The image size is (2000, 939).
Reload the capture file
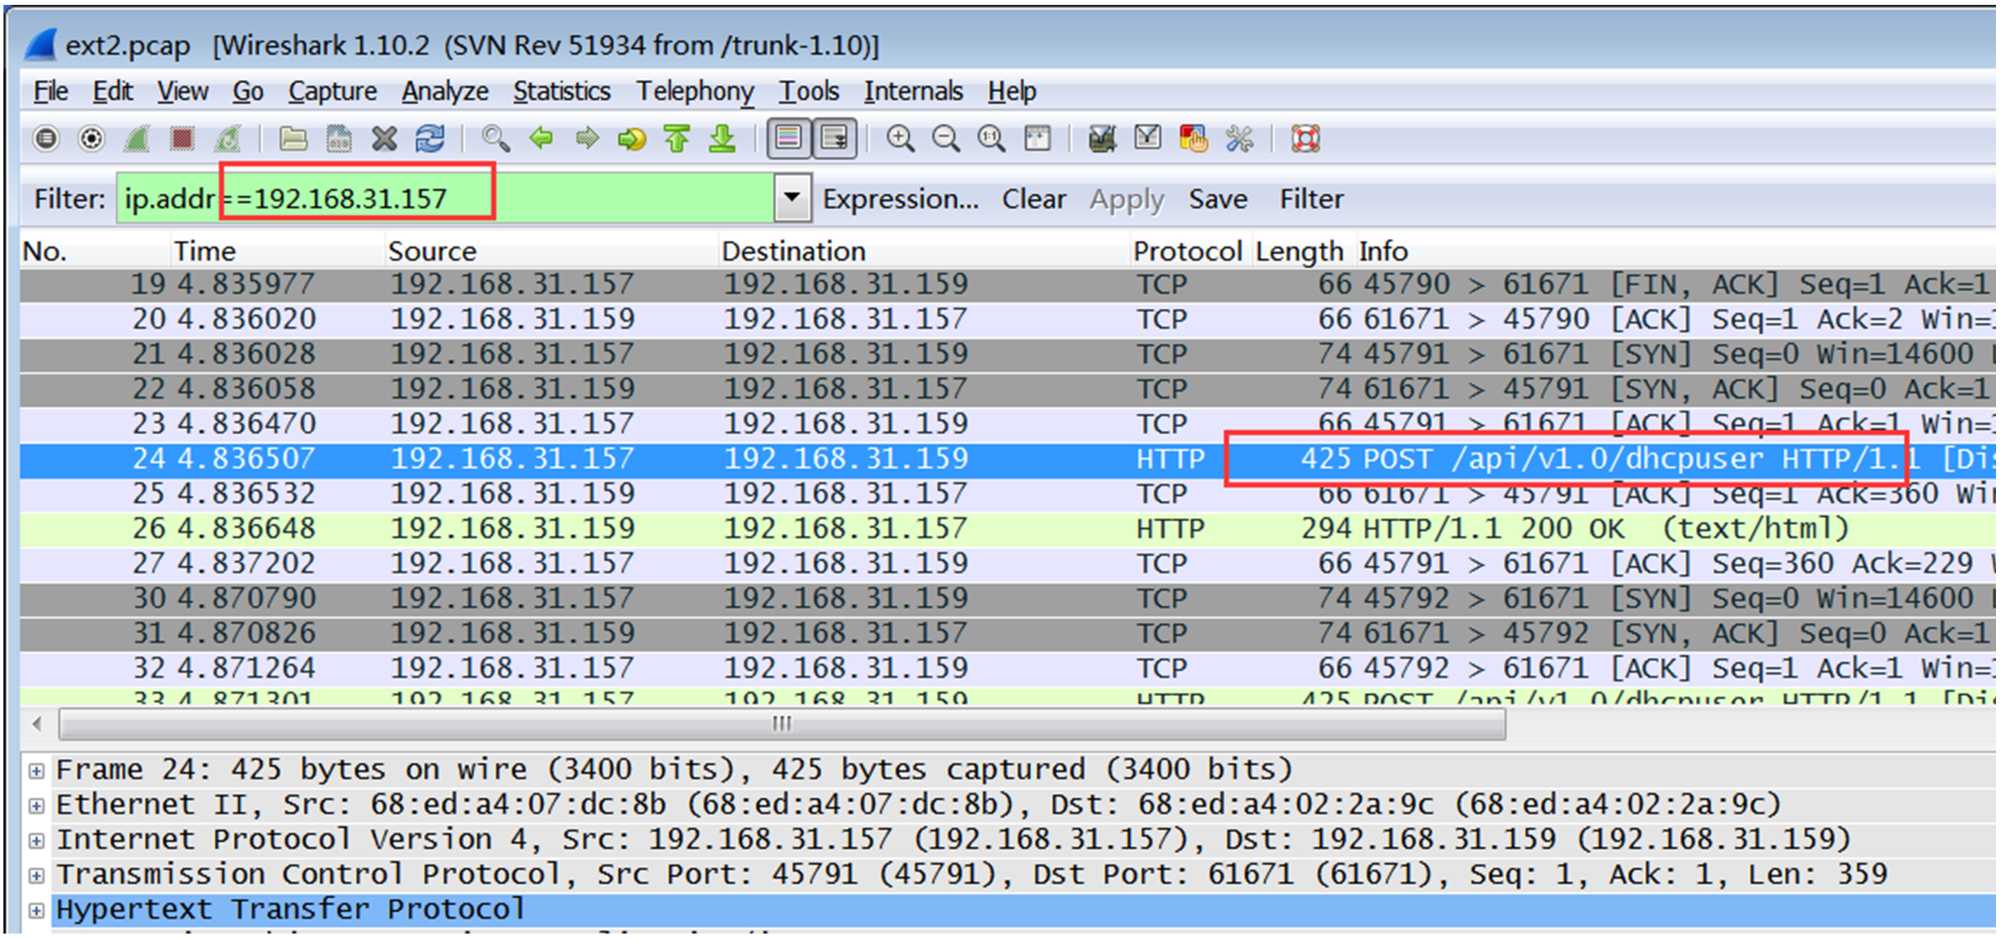click(x=430, y=138)
